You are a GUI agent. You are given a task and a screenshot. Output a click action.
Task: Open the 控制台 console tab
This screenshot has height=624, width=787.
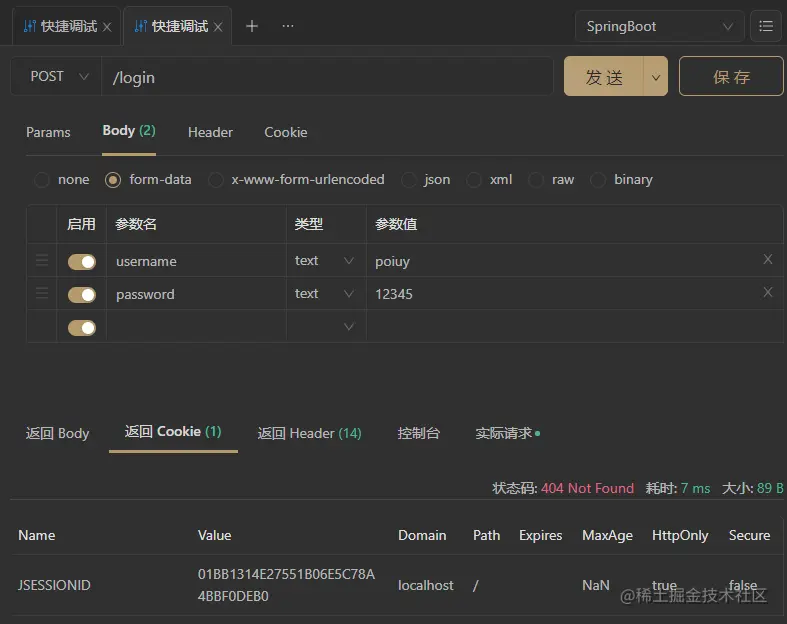click(419, 433)
